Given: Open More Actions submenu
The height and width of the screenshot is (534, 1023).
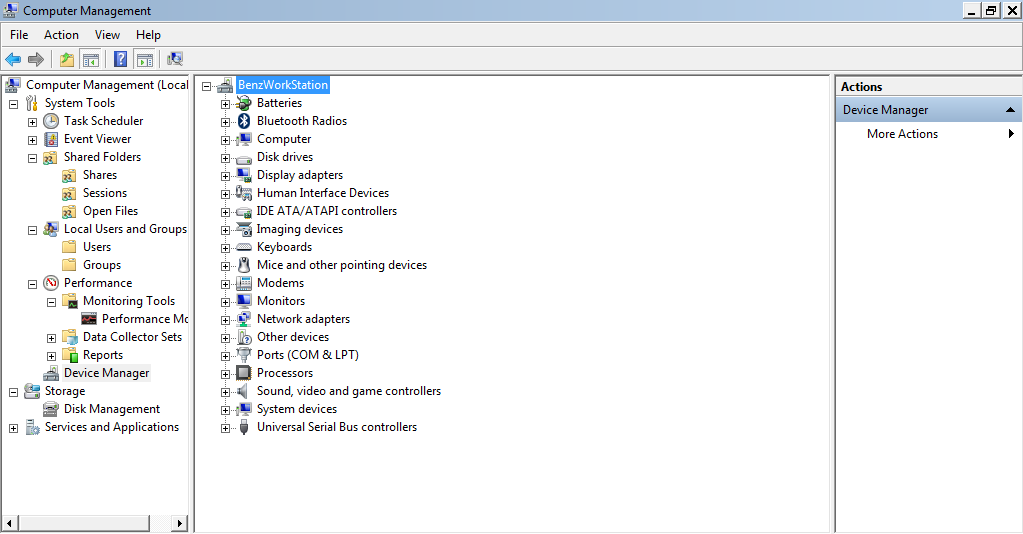Looking at the screenshot, I should coord(928,134).
